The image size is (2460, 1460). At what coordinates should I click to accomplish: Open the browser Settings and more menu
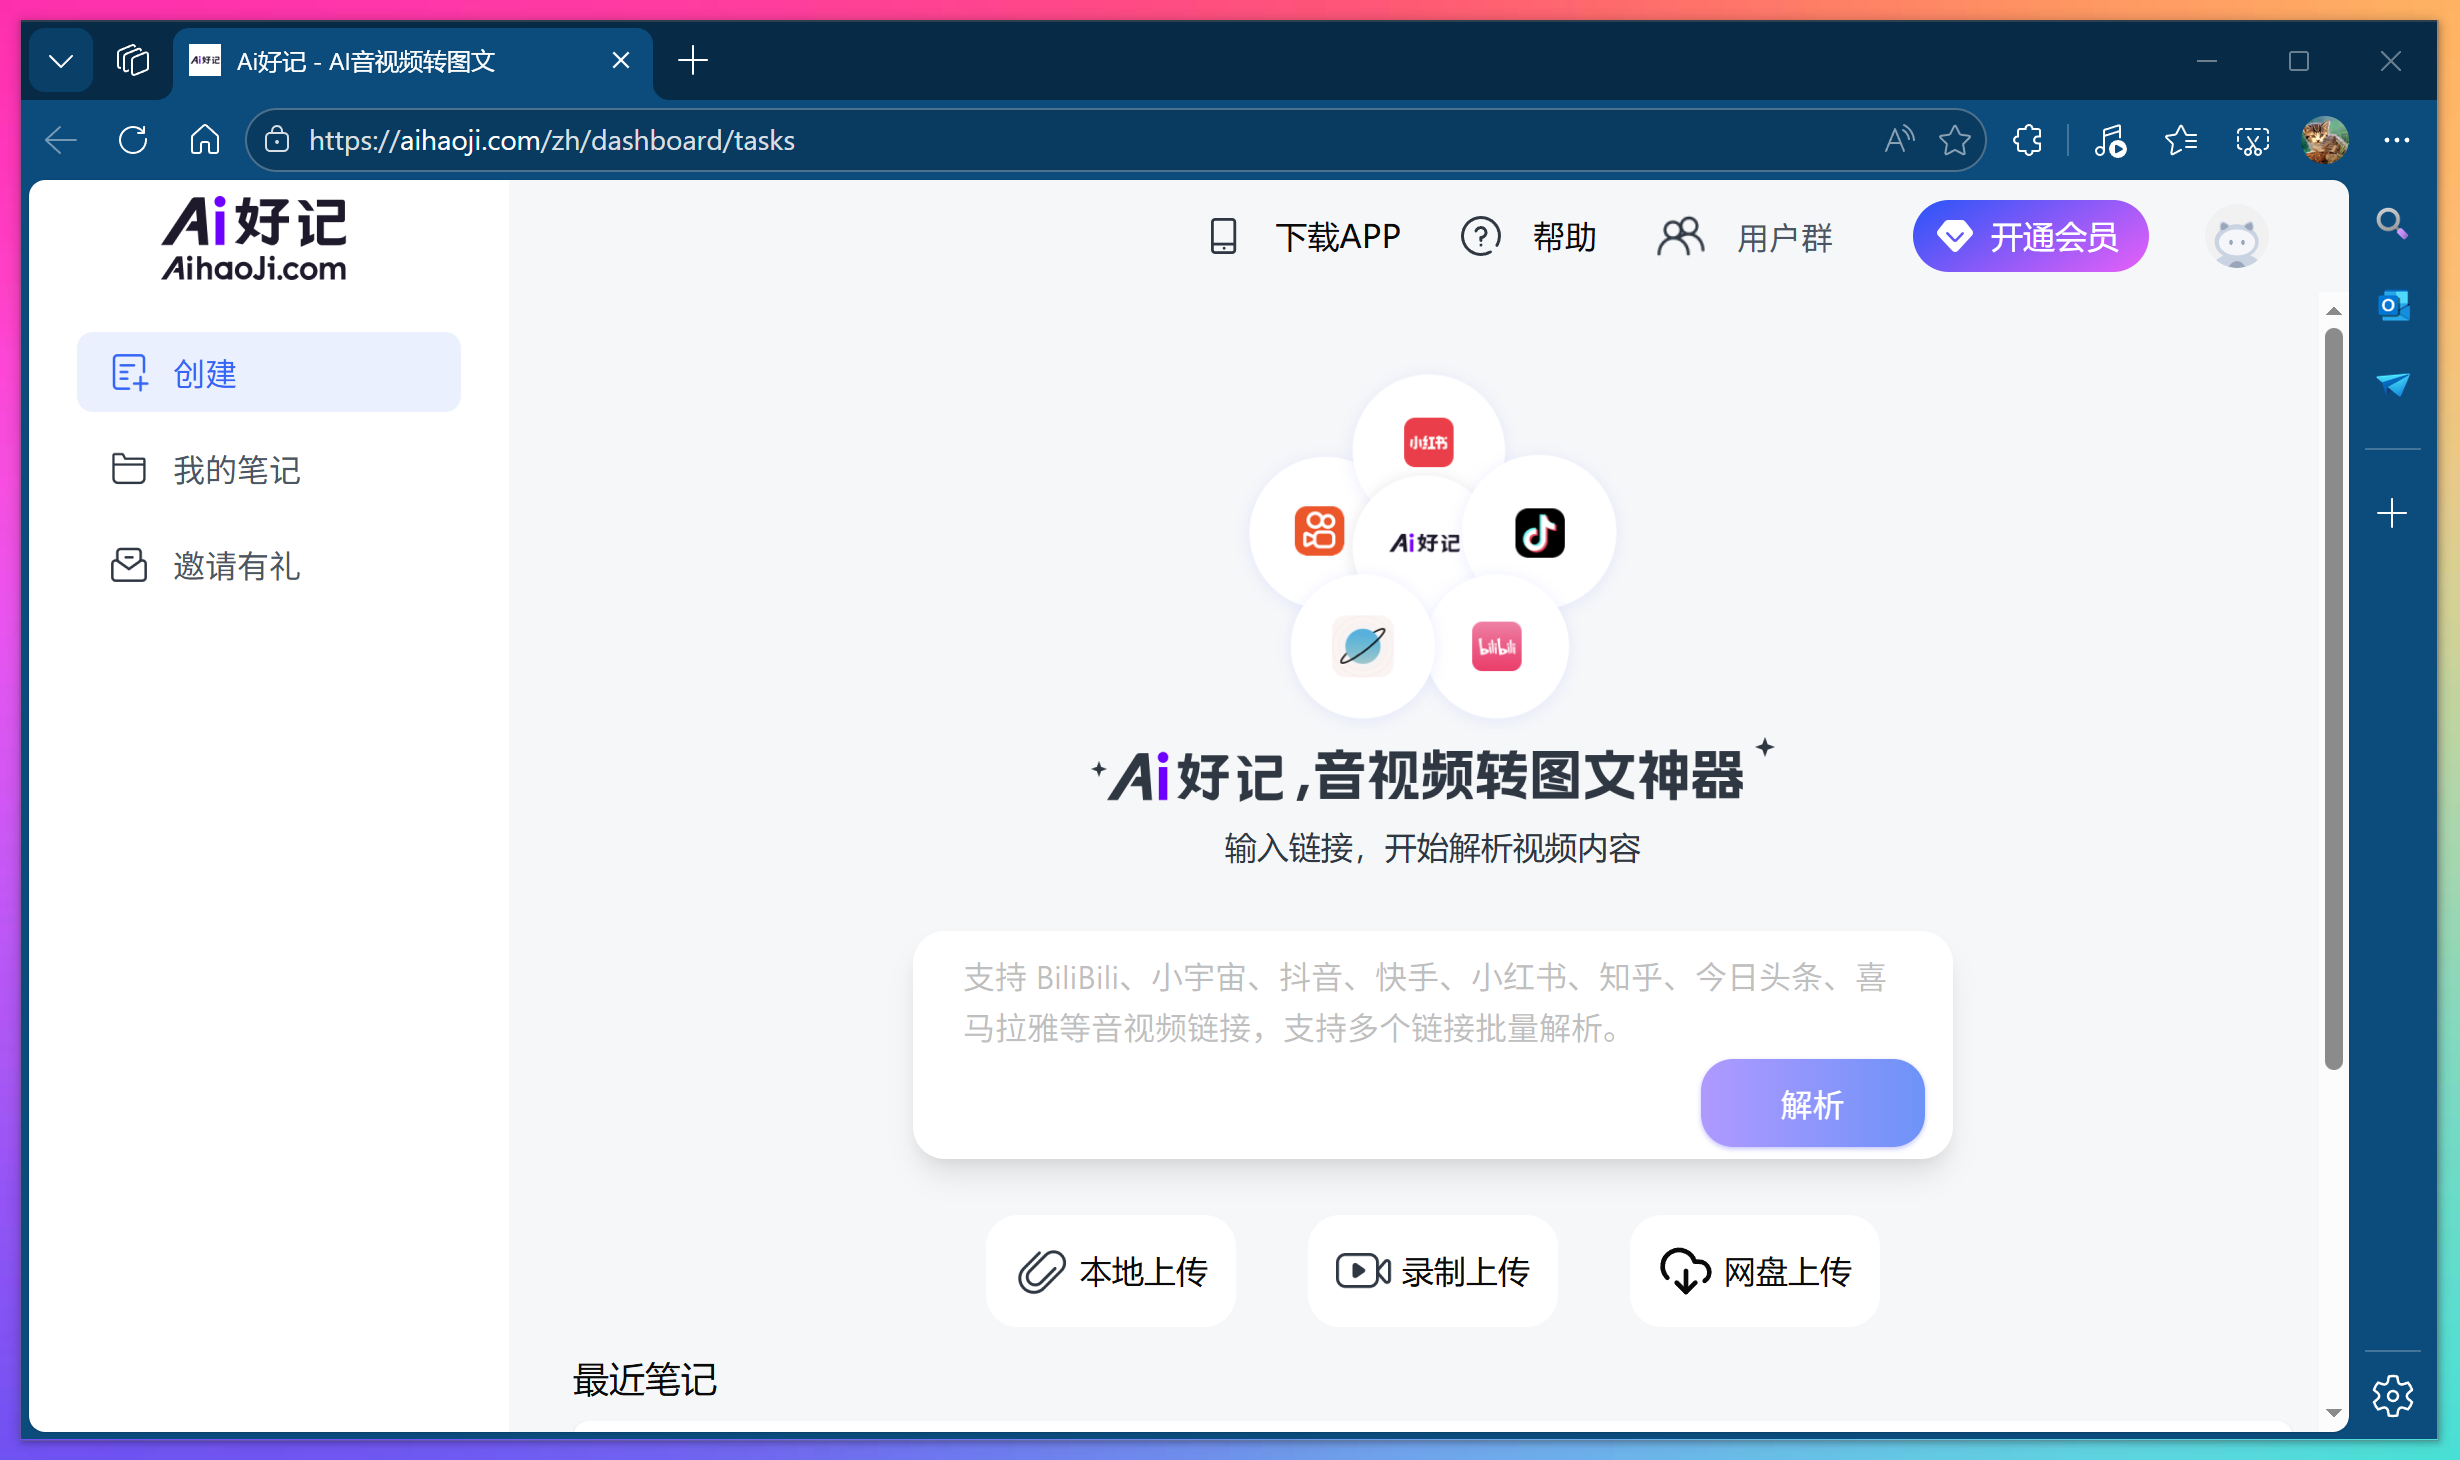2397,140
